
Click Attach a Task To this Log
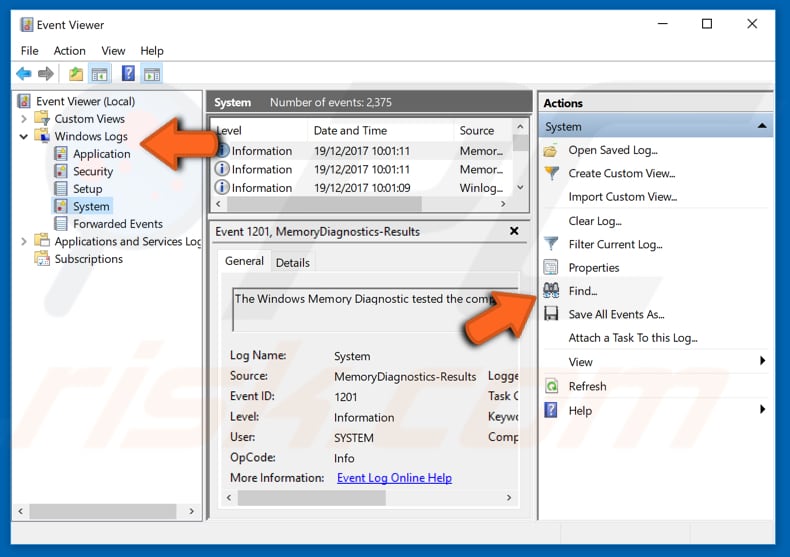(x=633, y=338)
